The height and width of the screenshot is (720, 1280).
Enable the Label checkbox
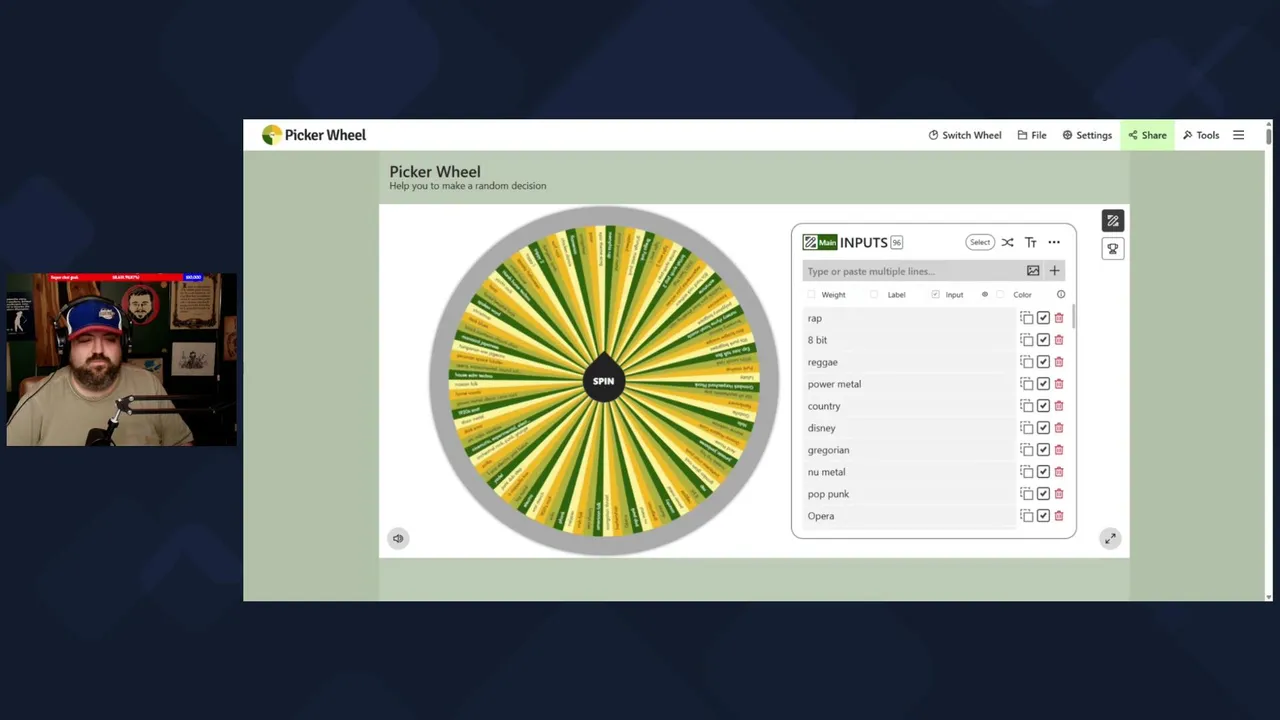874,295
